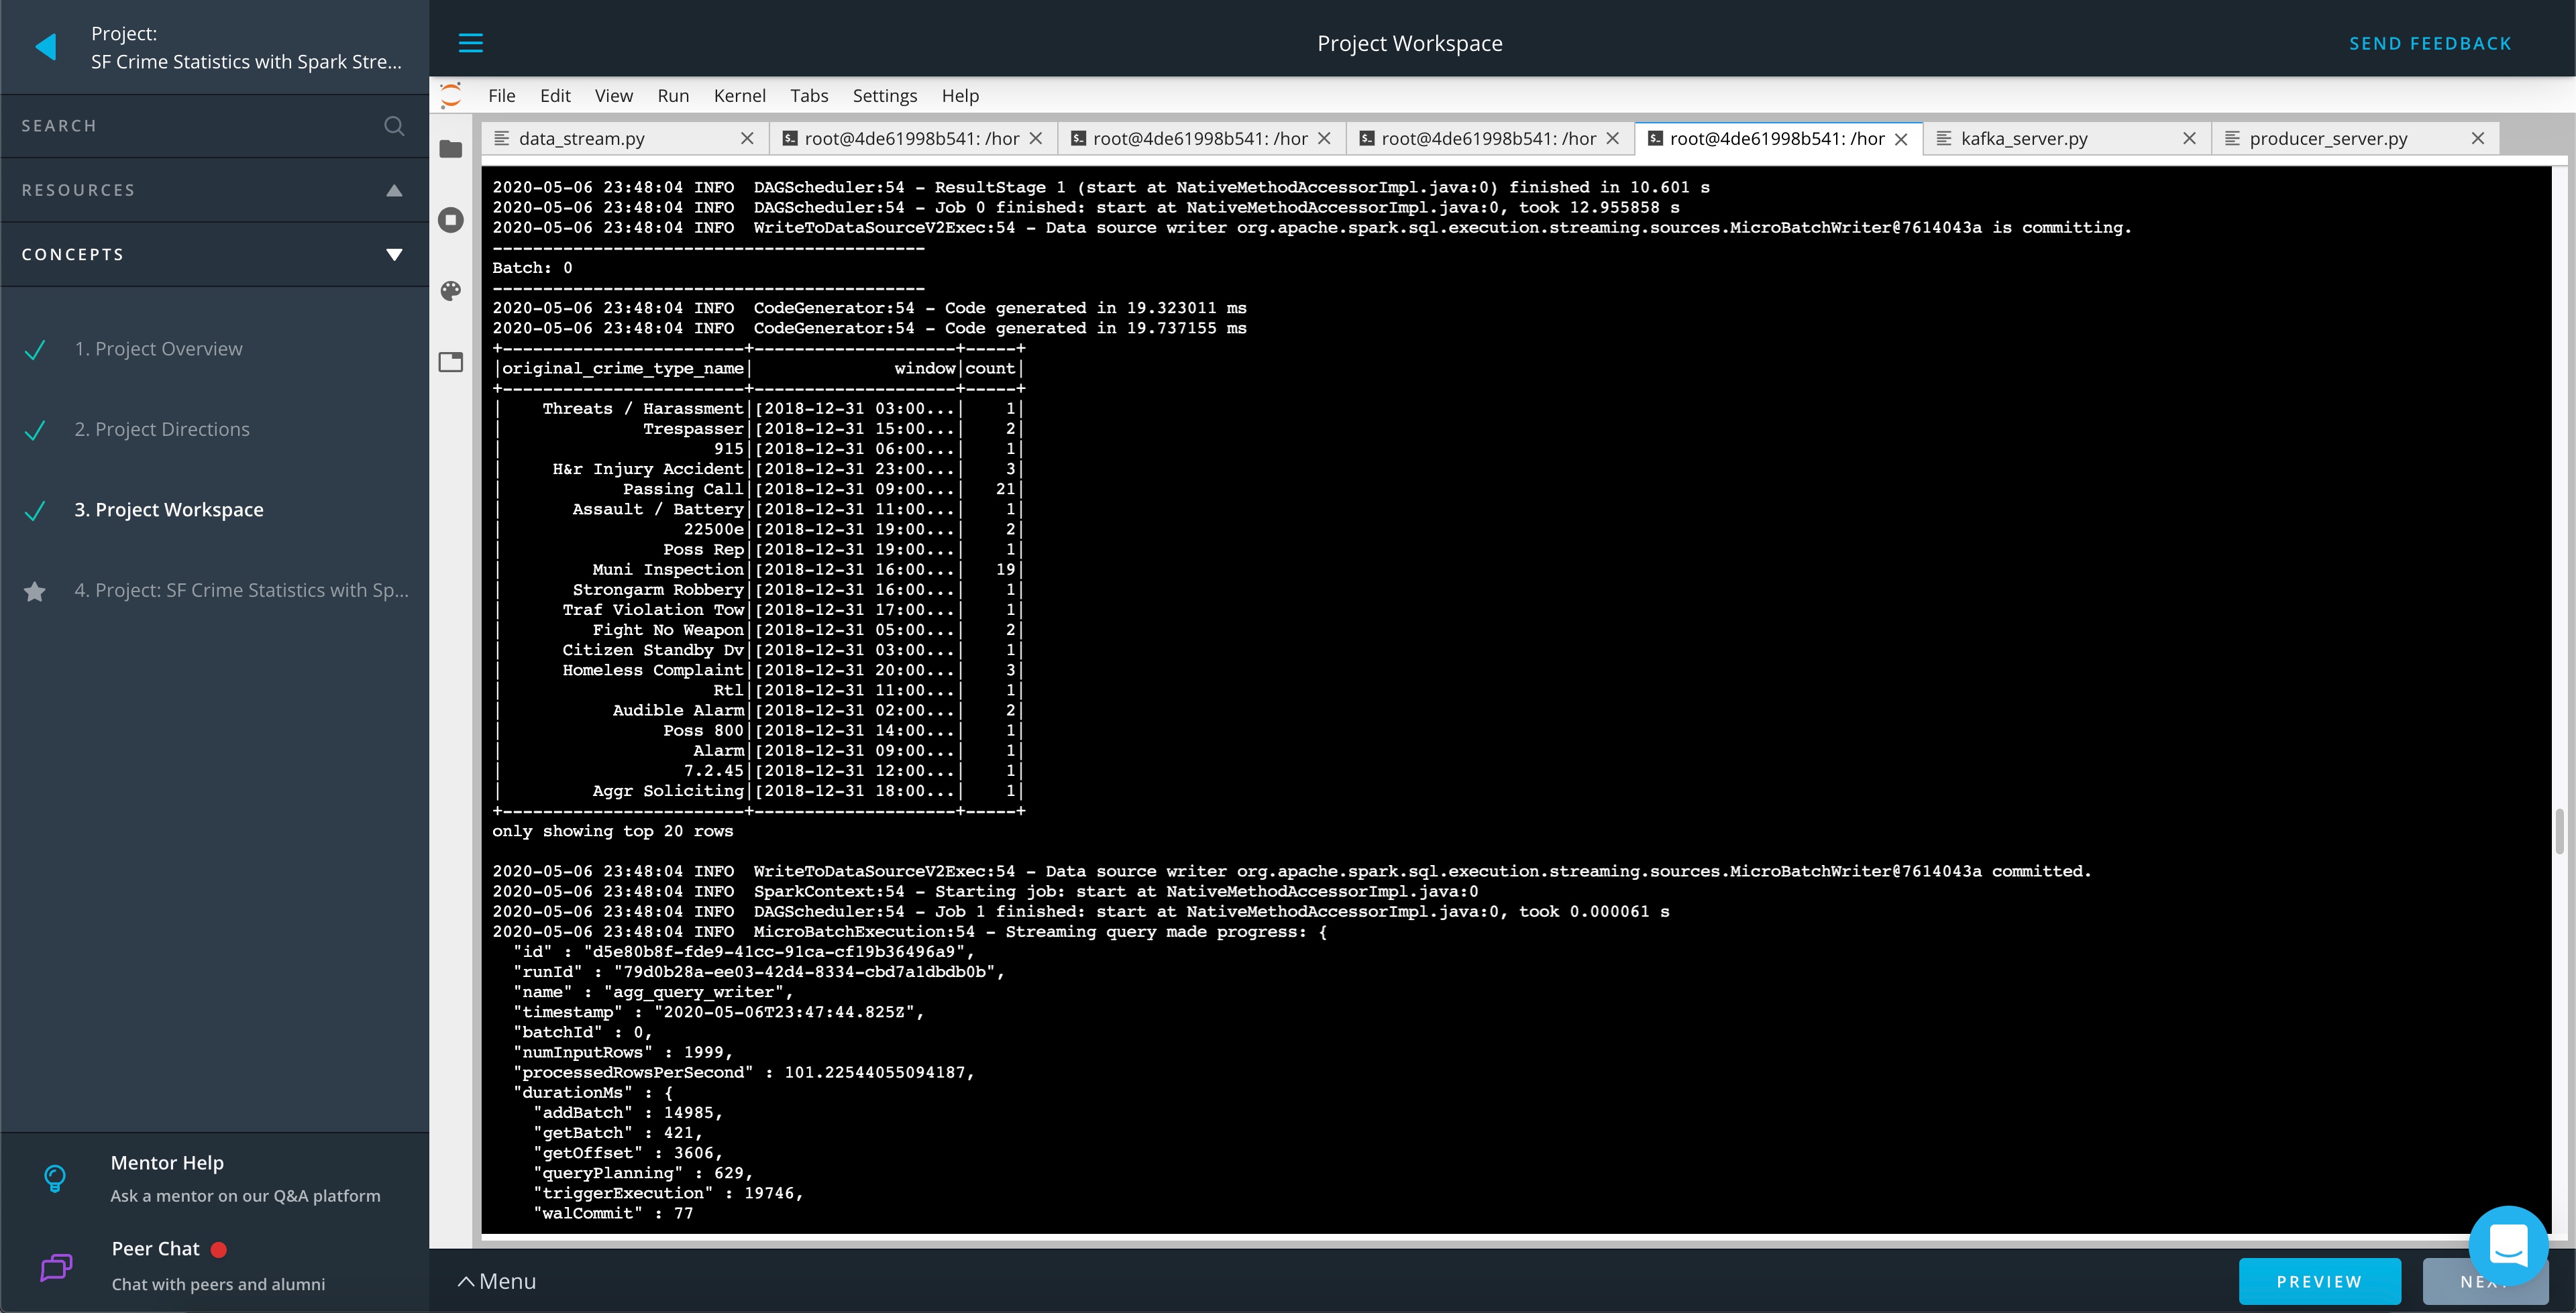Expand the CONCEPTS section

tap(392, 253)
